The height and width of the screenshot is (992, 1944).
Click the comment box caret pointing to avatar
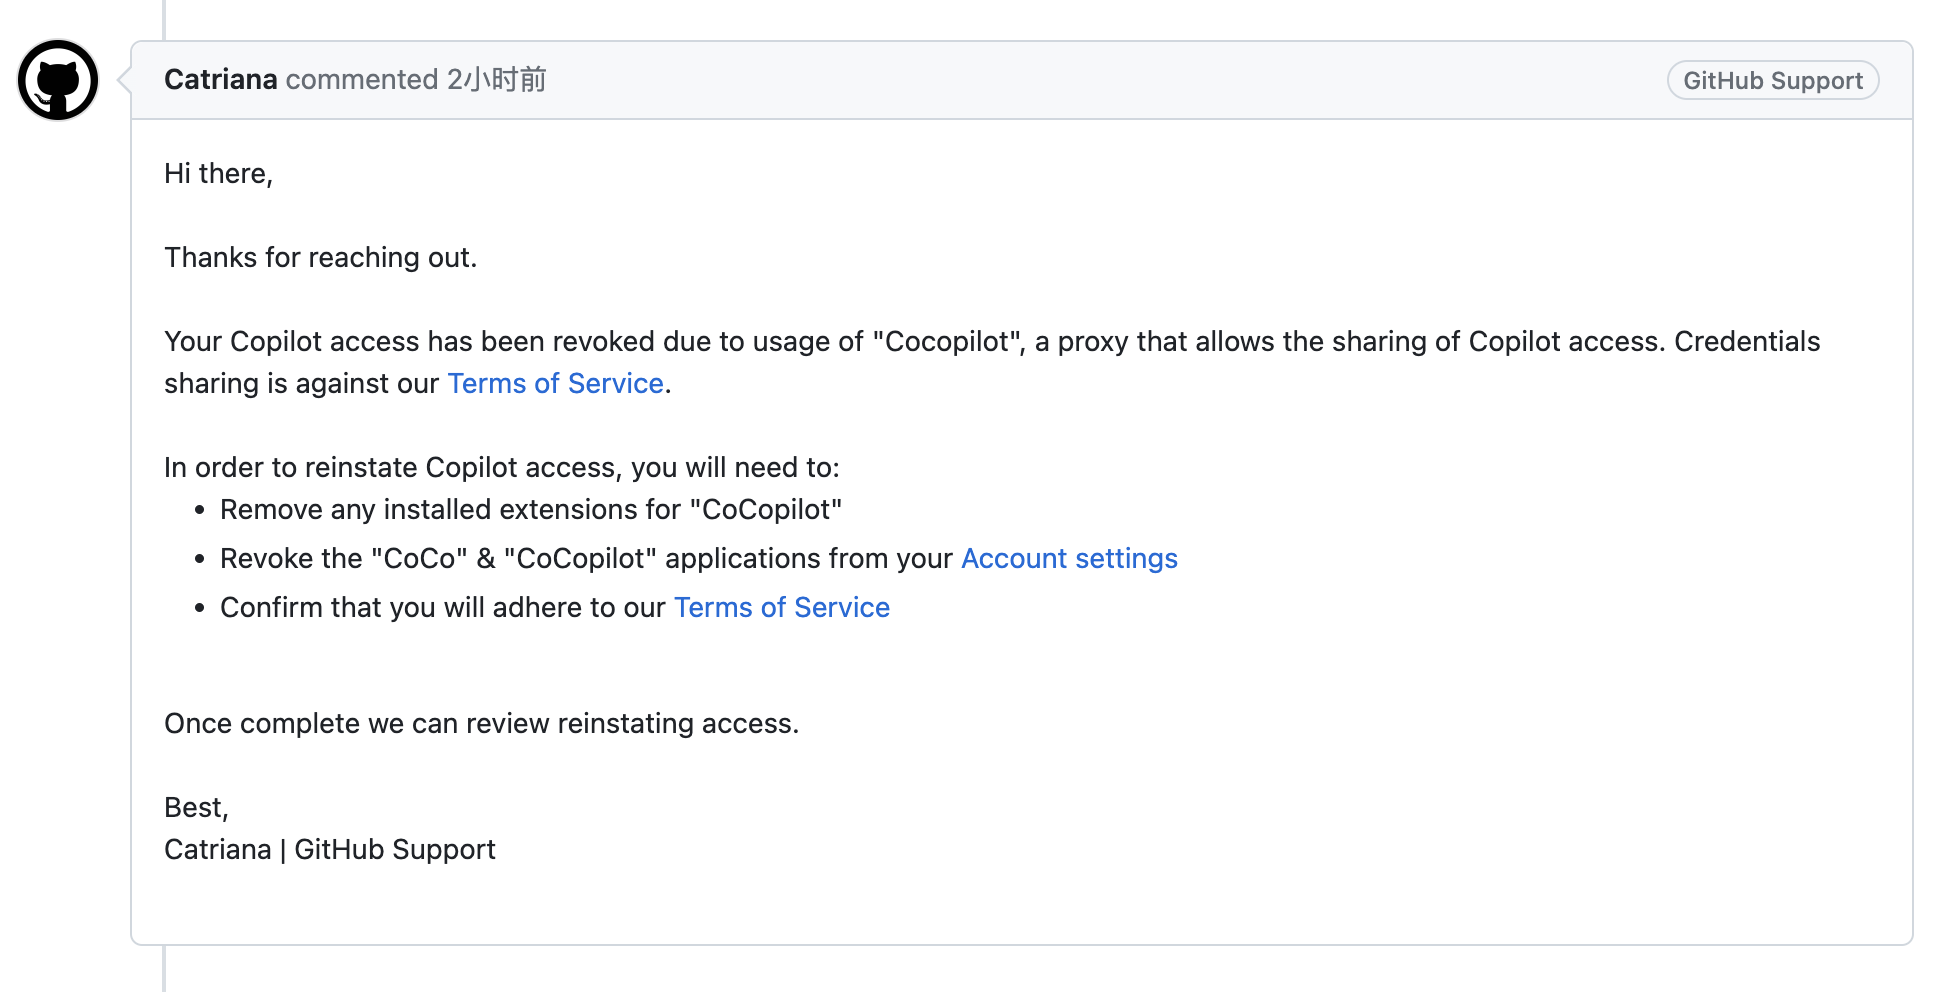pyautogui.click(x=124, y=80)
